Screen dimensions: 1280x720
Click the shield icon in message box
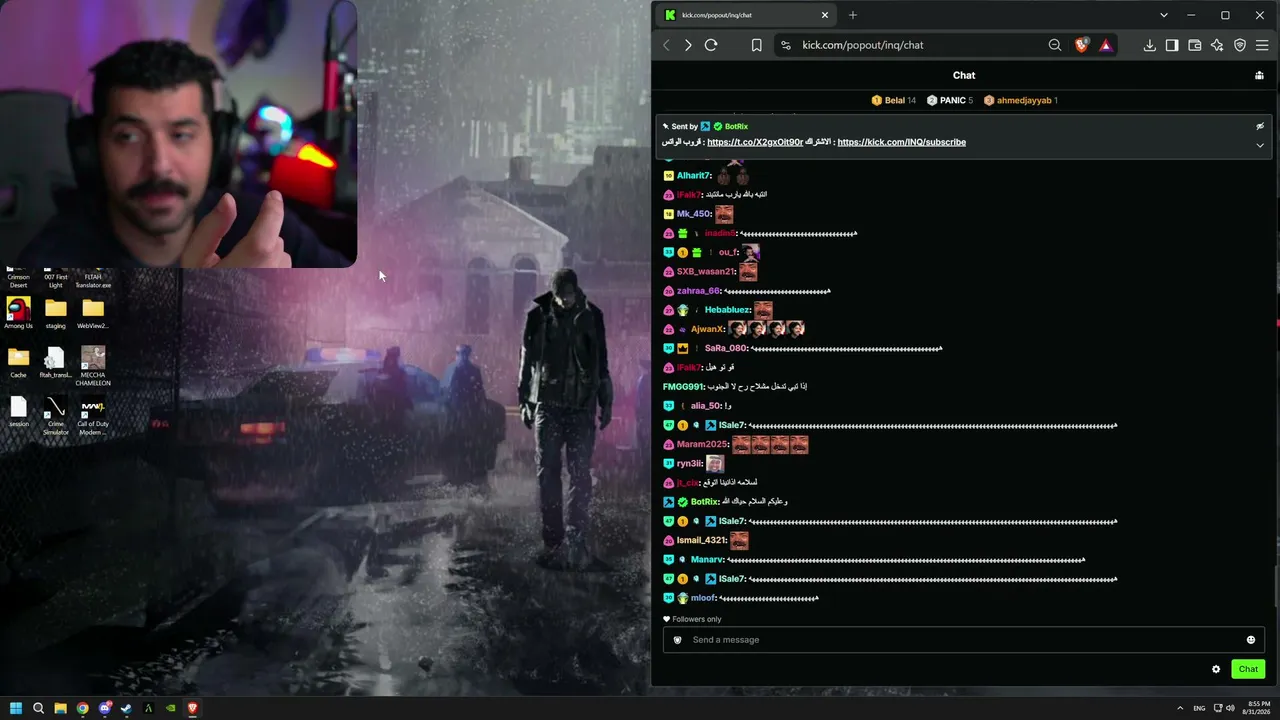pos(677,640)
